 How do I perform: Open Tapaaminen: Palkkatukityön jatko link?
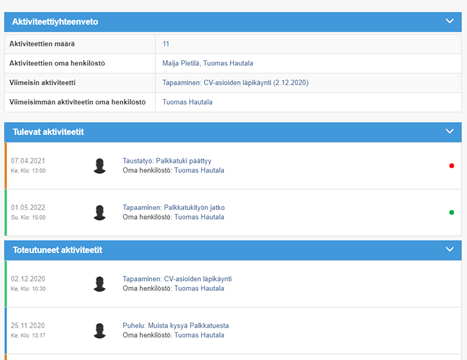174,207
